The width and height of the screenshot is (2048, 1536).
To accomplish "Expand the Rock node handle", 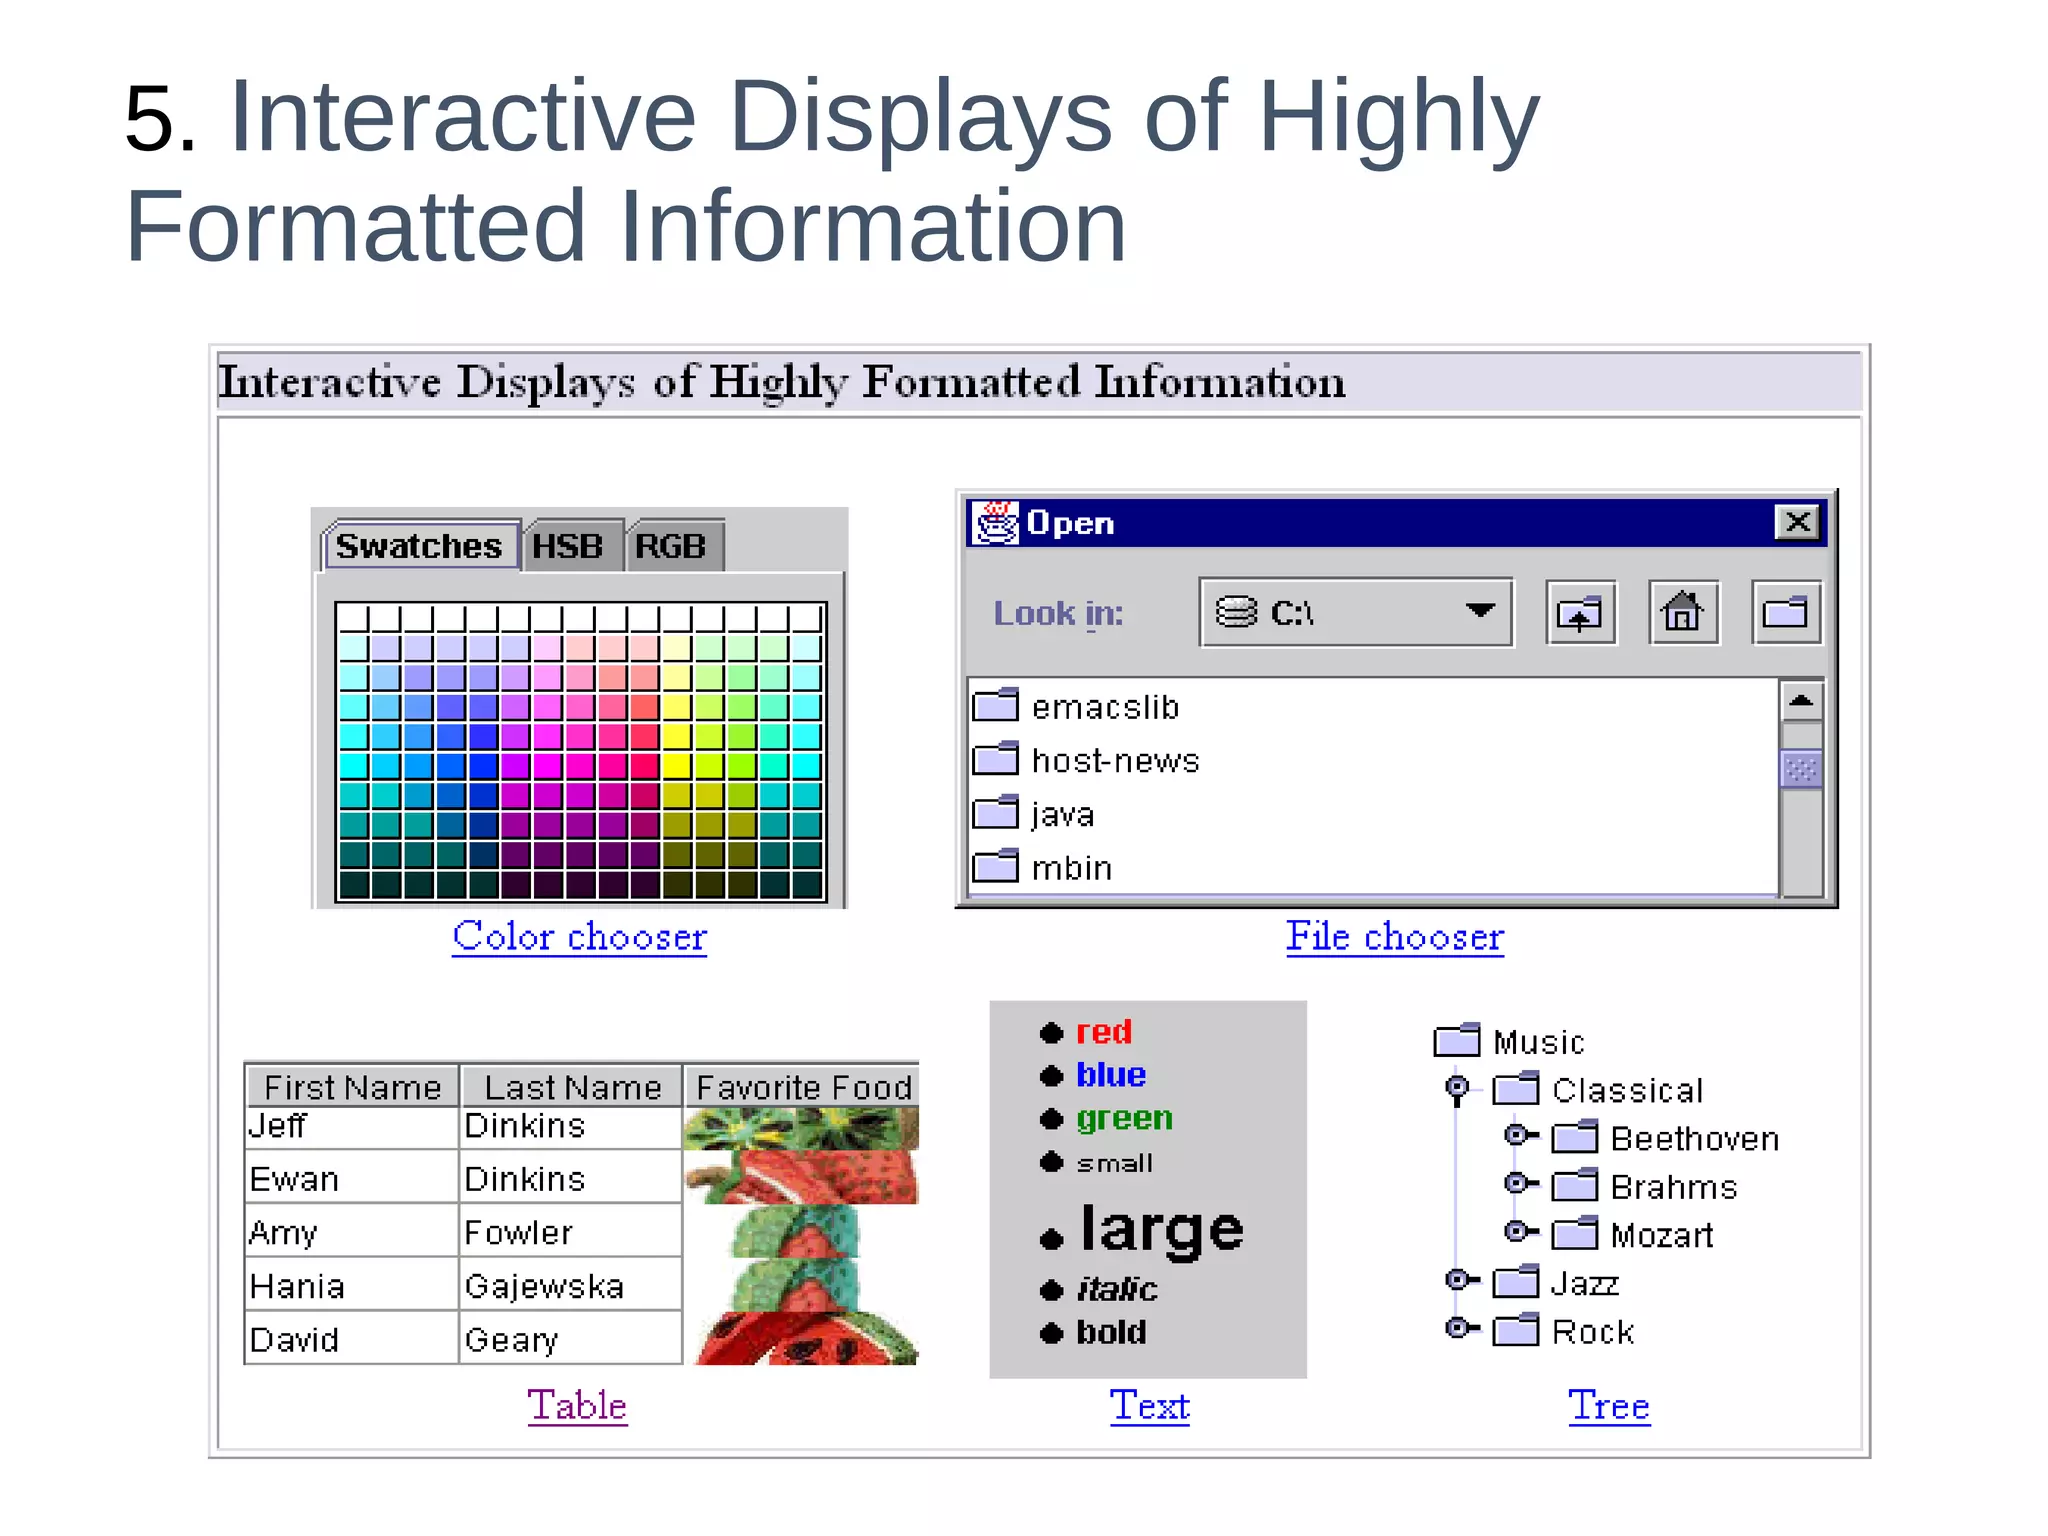I will tap(1459, 1328).
